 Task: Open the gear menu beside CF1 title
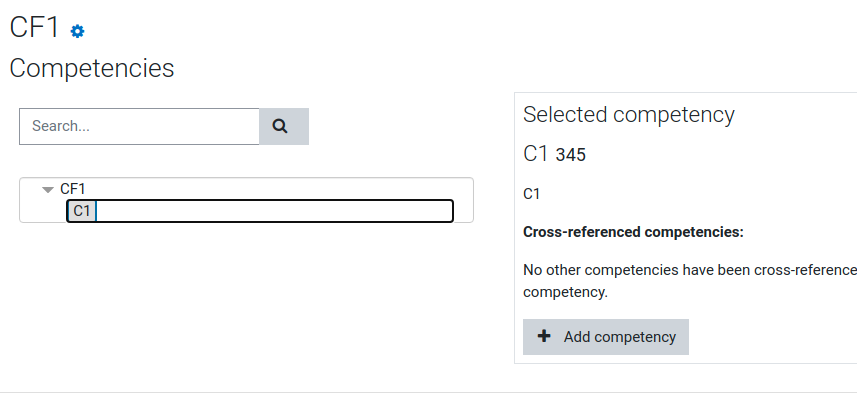pos(78,31)
